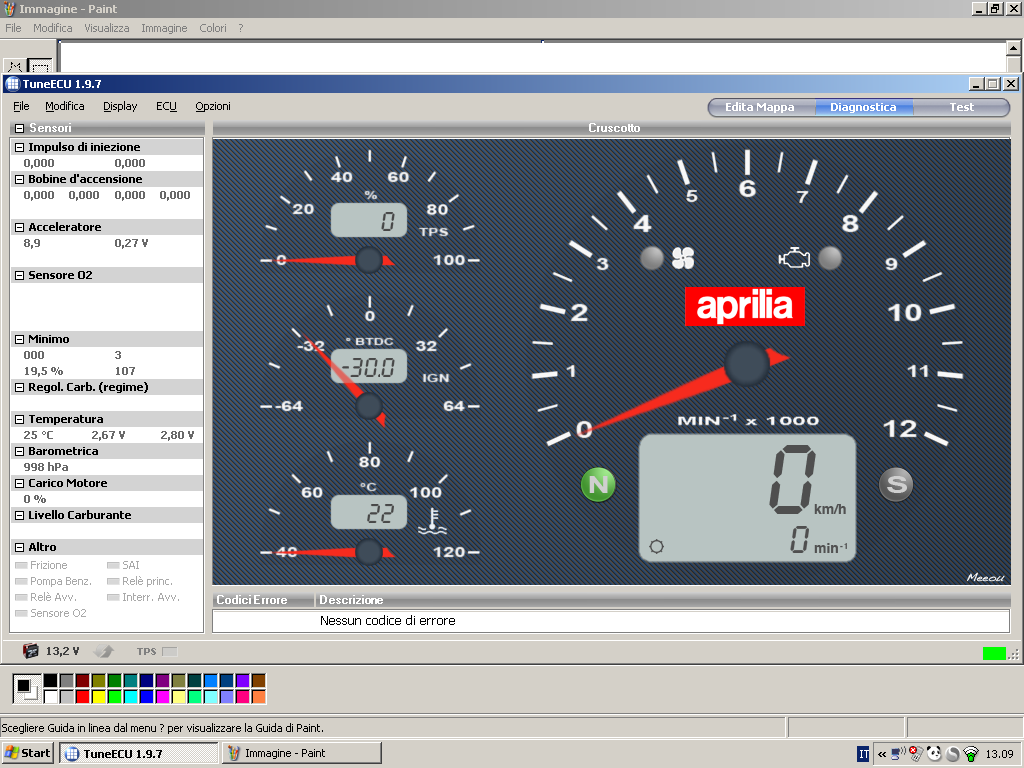Collapse the Carico Motore section
The width and height of the screenshot is (1024, 768).
[x=20, y=484]
